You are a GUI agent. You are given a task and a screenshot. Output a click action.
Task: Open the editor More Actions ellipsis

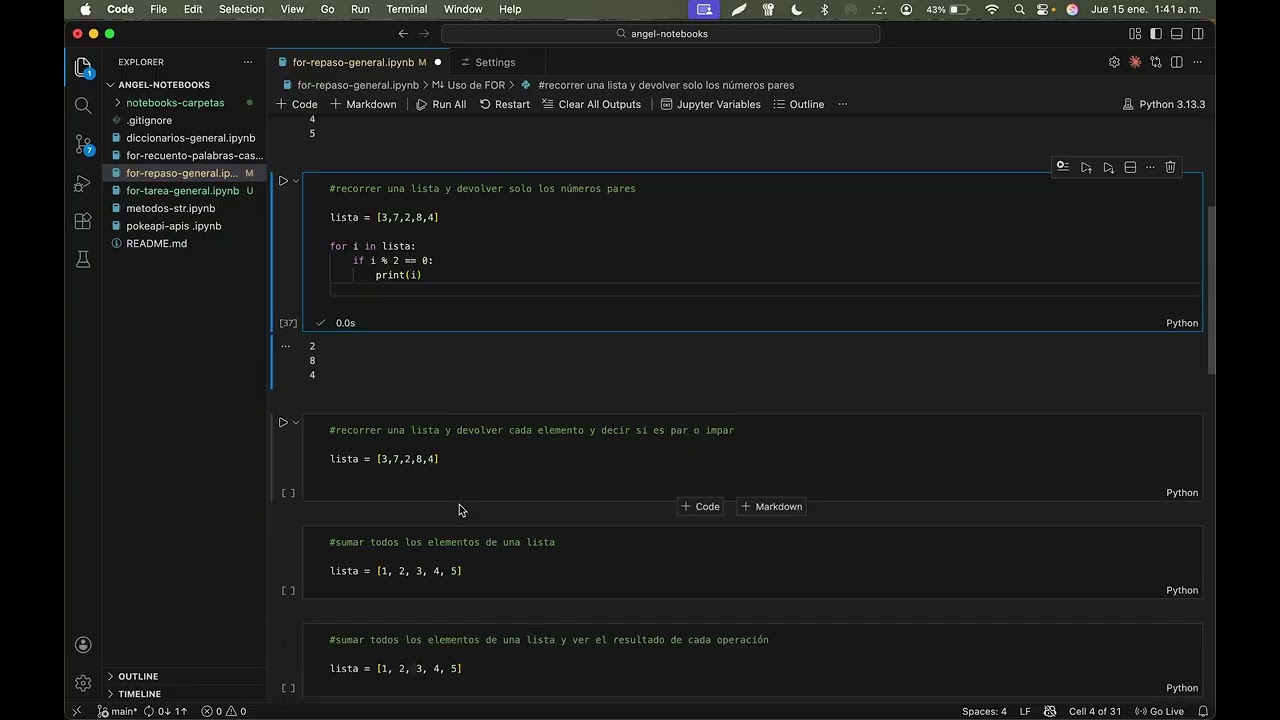click(x=1197, y=62)
